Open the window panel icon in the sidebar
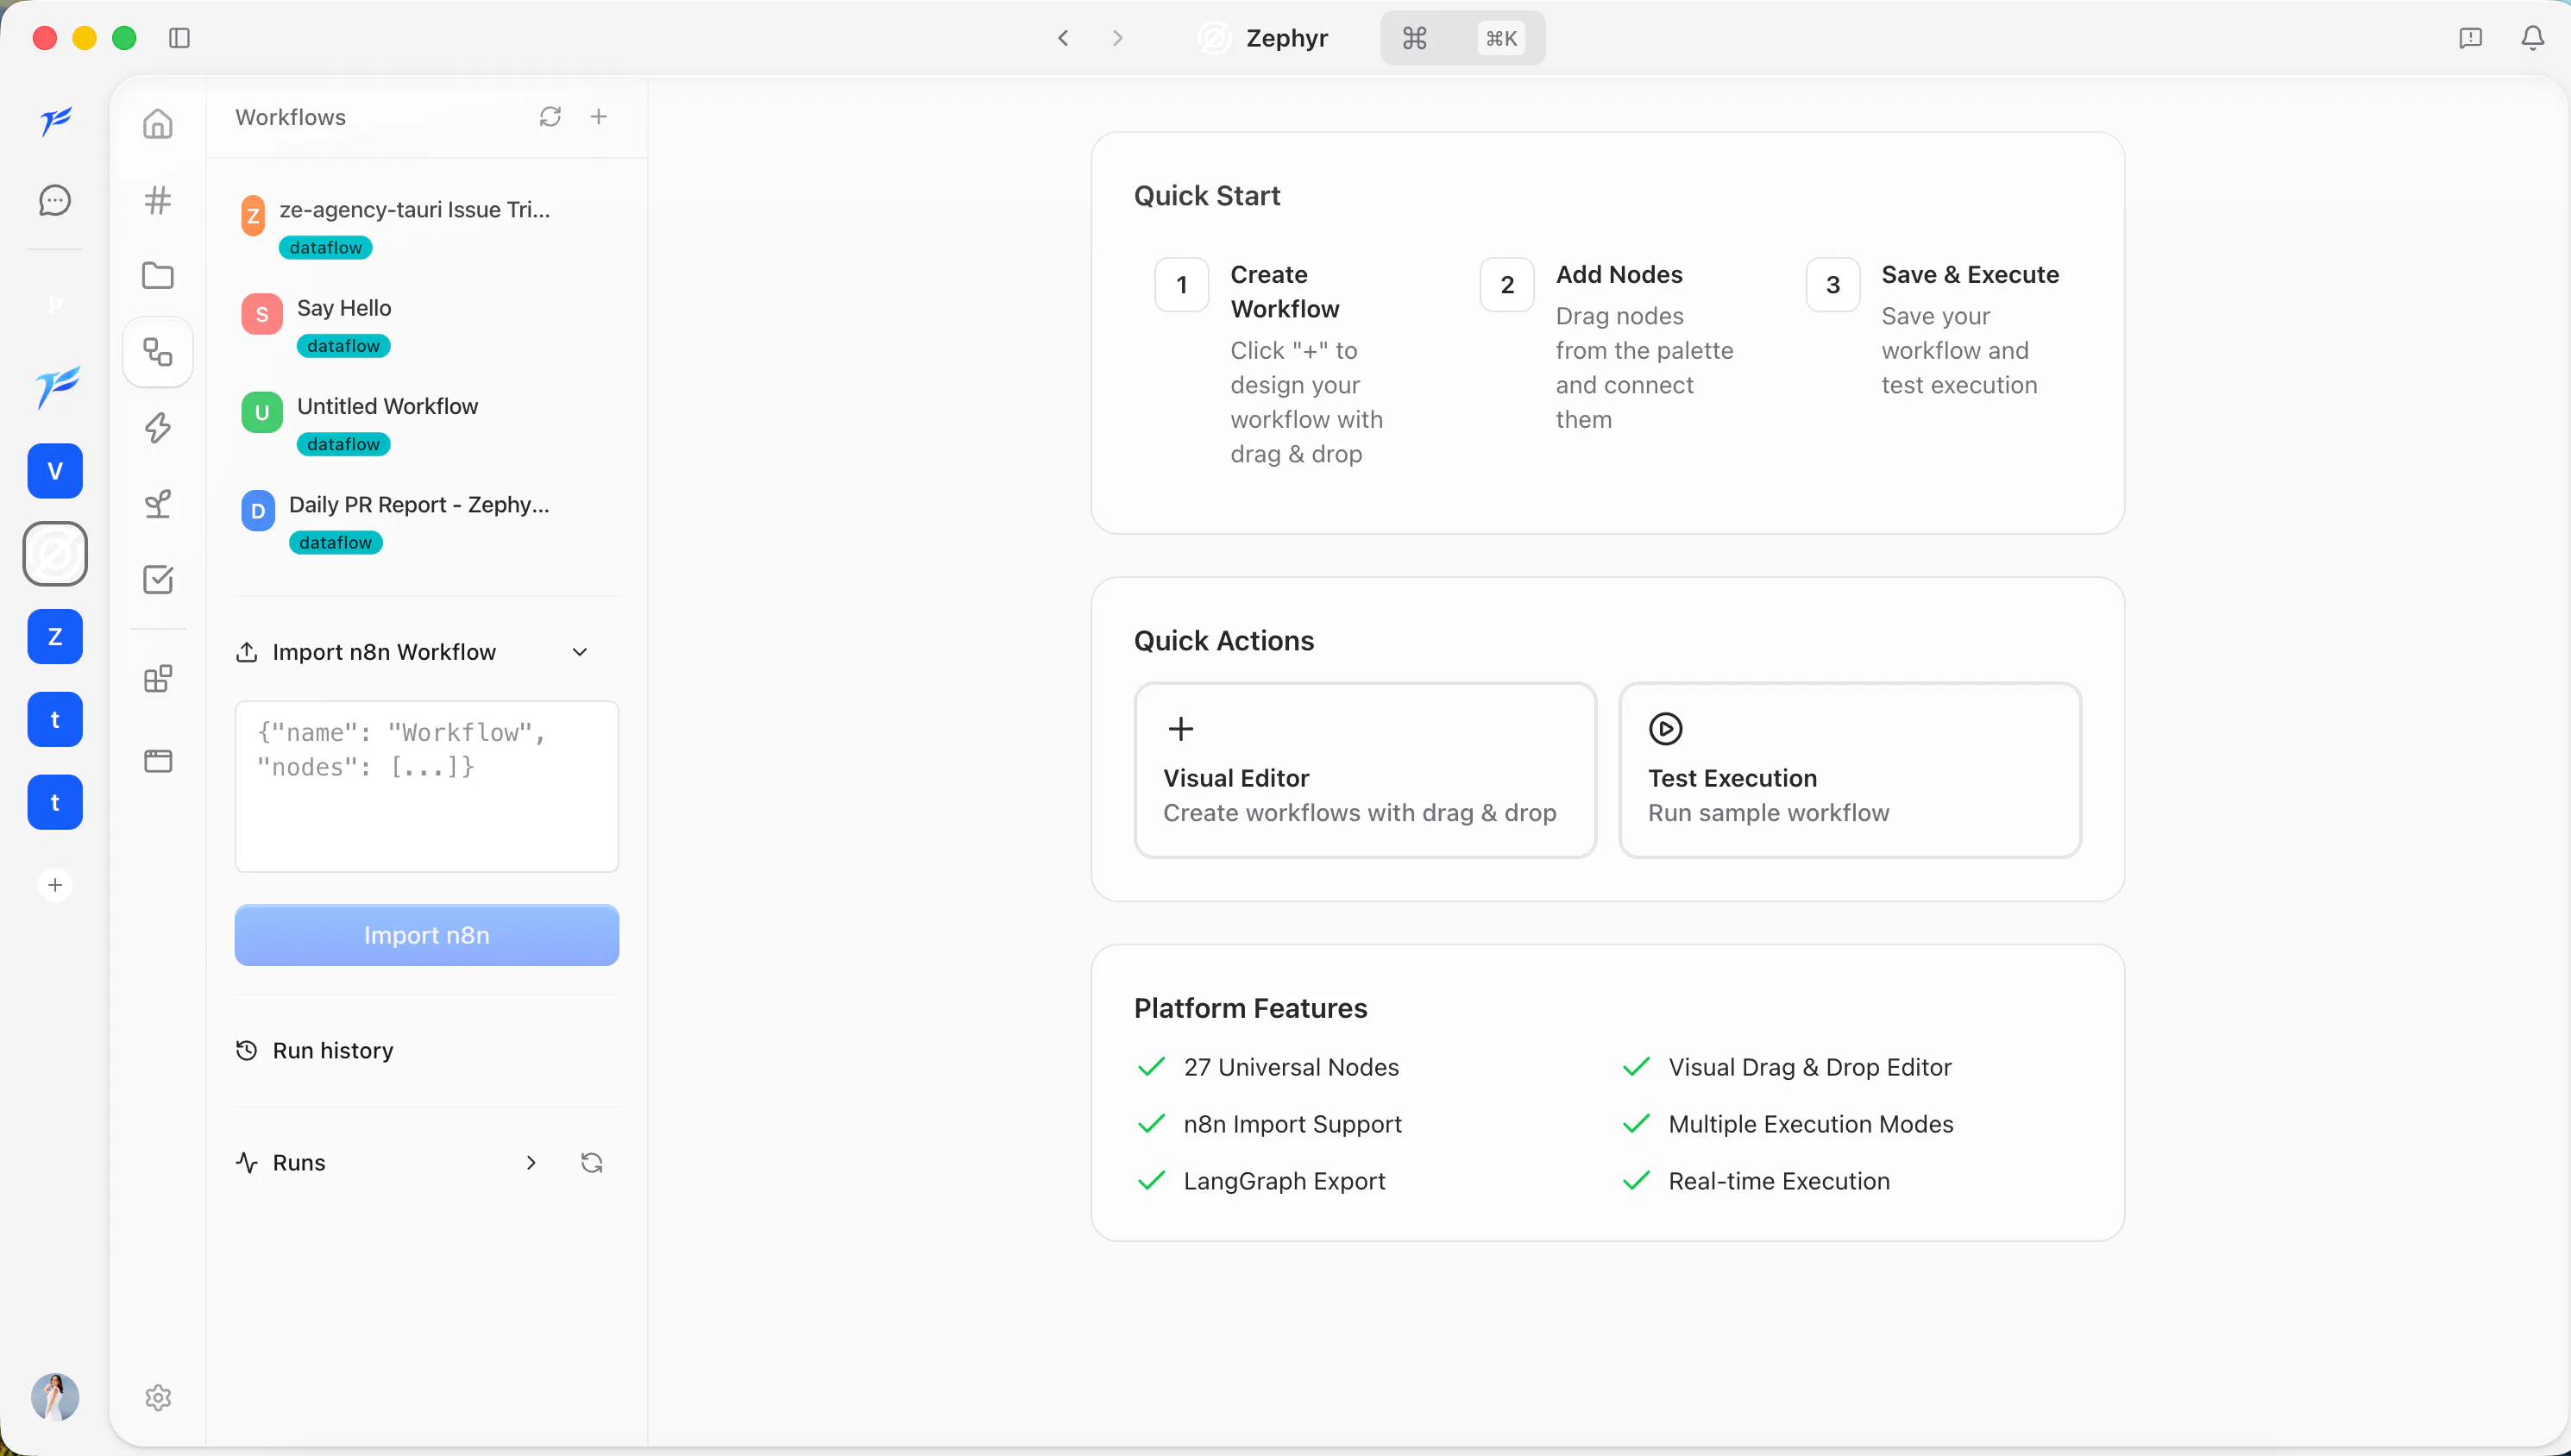 [x=158, y=761]
